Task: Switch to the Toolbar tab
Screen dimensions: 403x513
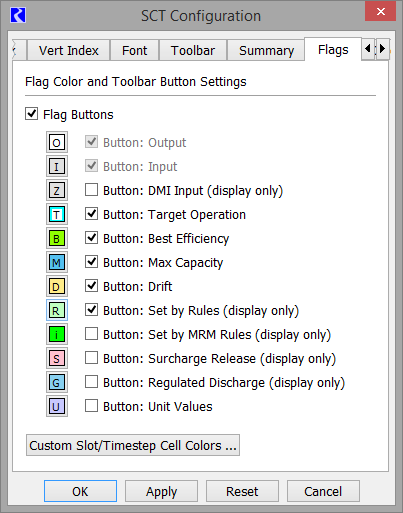Action: pyautogui.click(x=193, y=50)
